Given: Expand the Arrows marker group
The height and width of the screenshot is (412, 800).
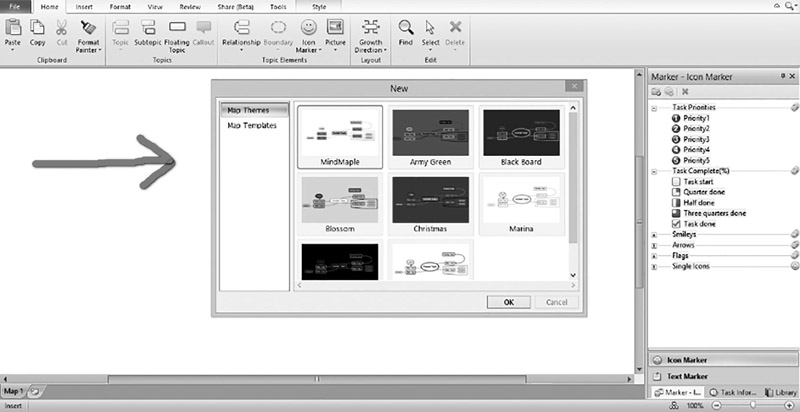Looking at the screenshot, I should point(654,245).
